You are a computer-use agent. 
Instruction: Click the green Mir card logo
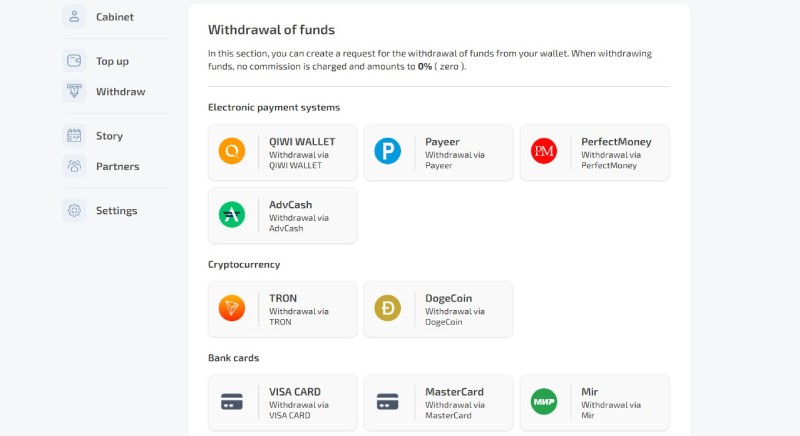pos(544,402)
